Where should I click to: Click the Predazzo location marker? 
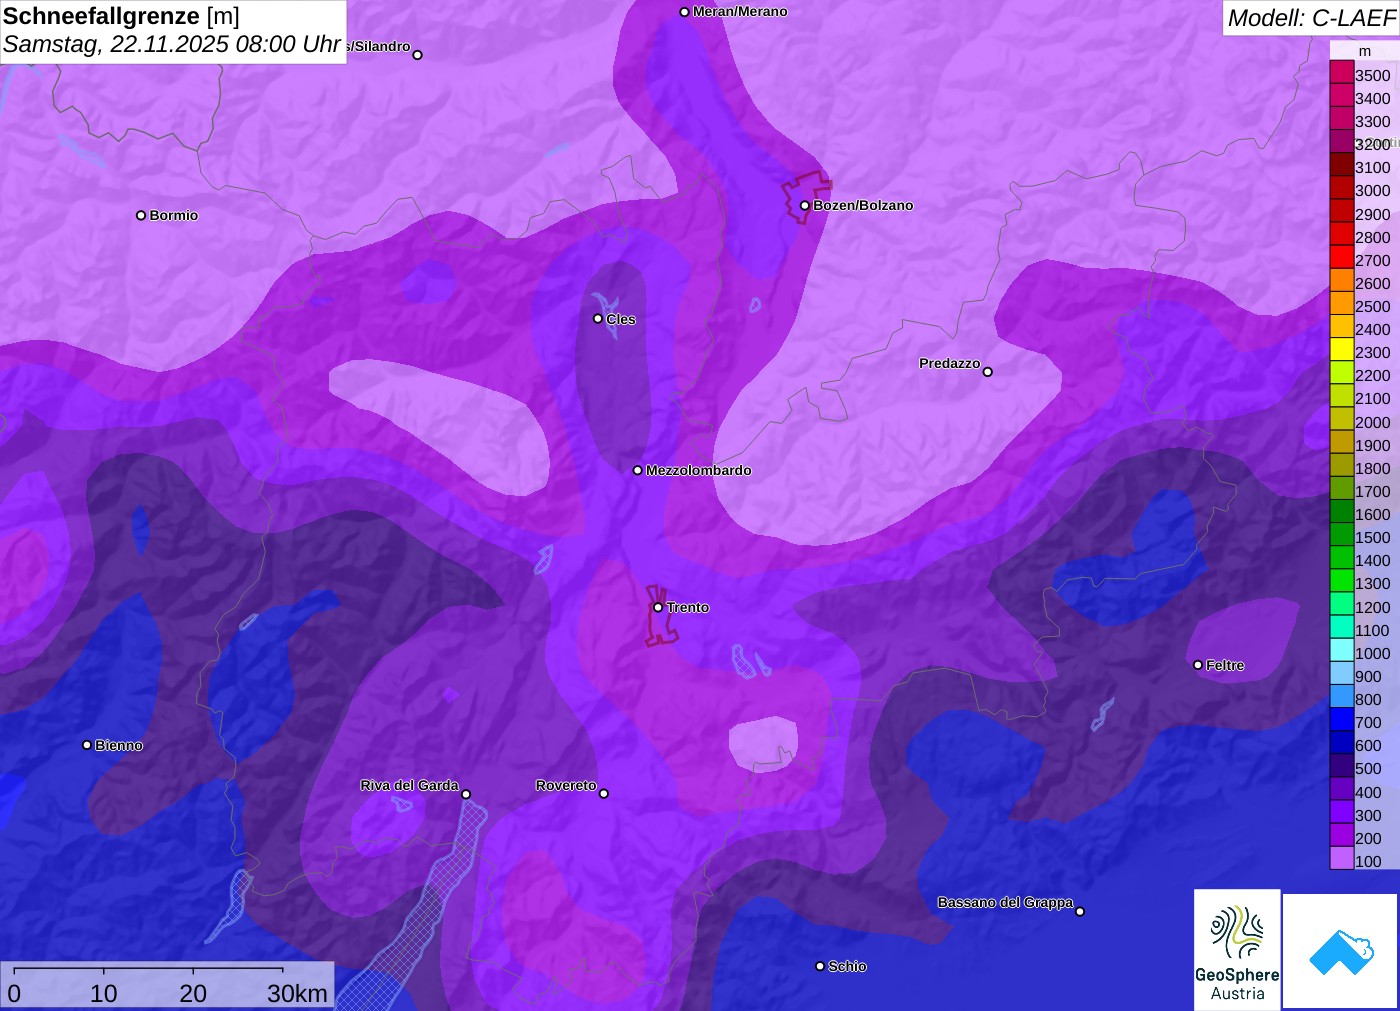pyautogui.click(x=987, y=372)
